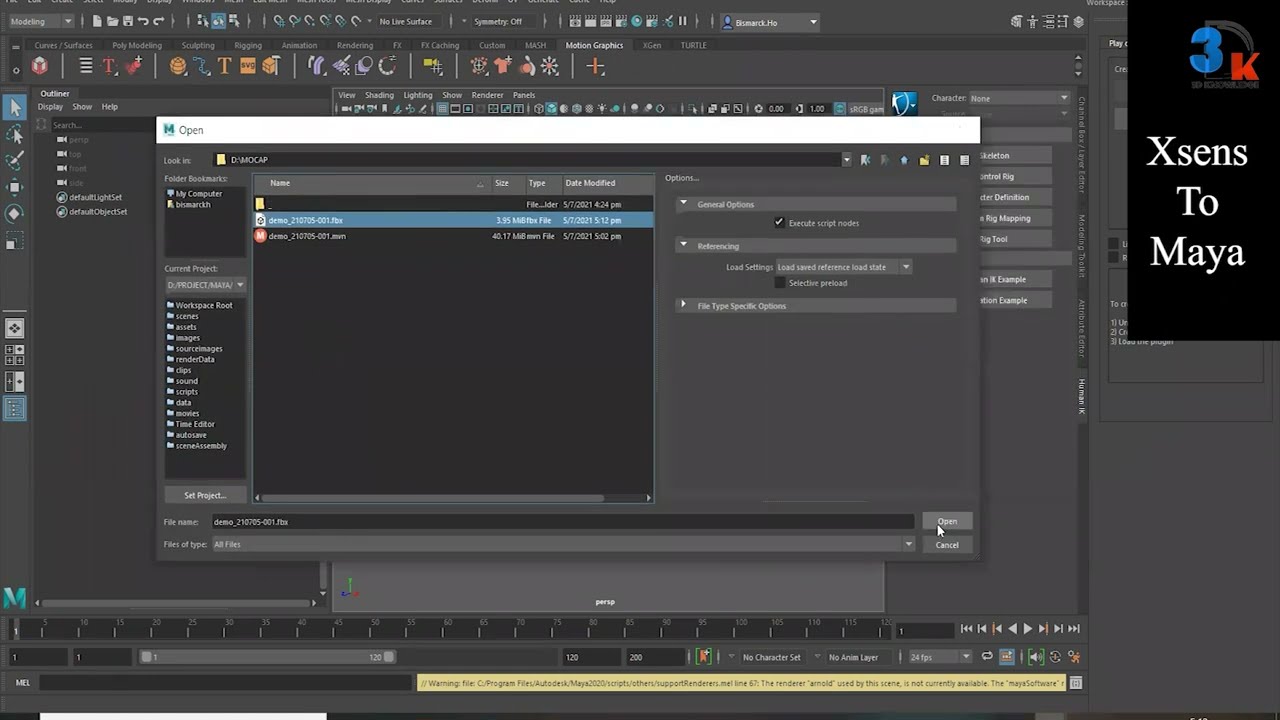
Task: Click the play forward button
Action: 1027,629
